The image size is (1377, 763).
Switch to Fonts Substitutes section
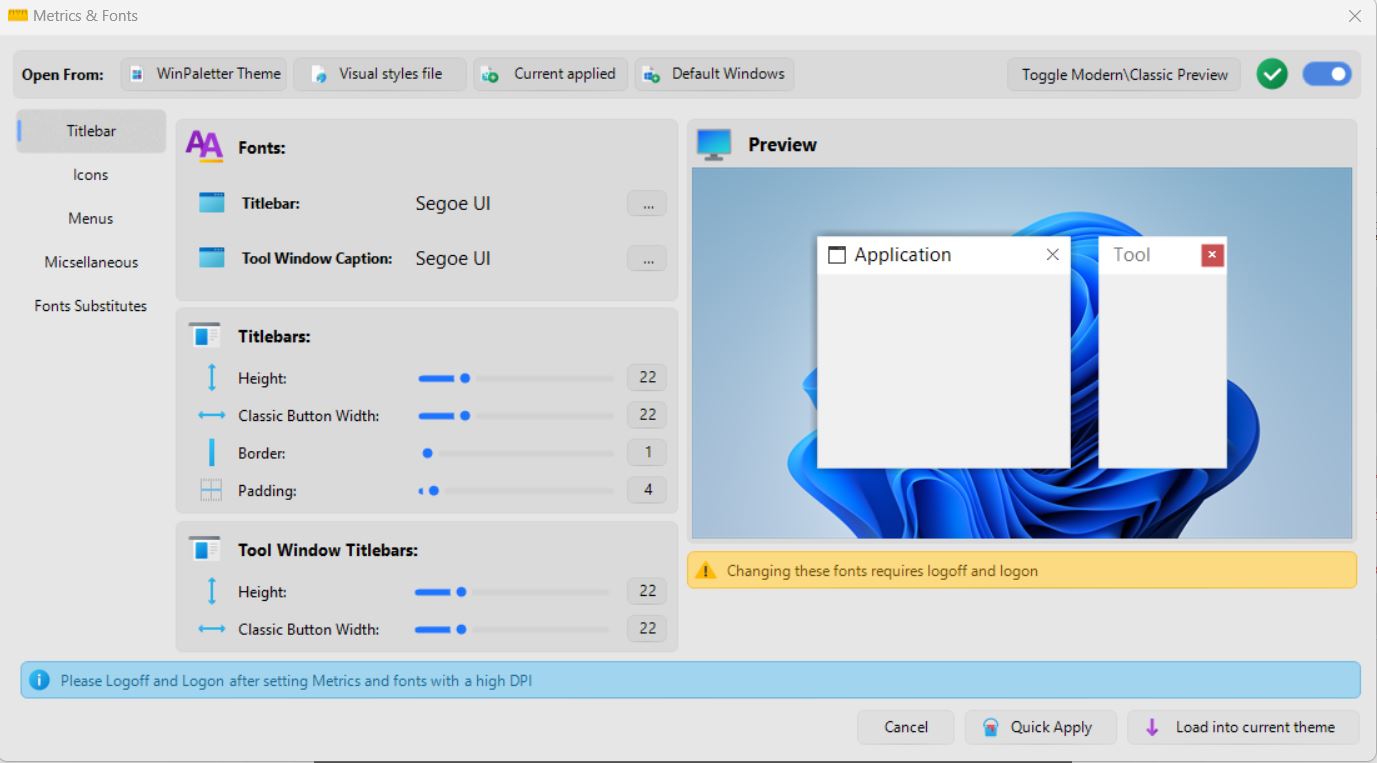(91, 306)
